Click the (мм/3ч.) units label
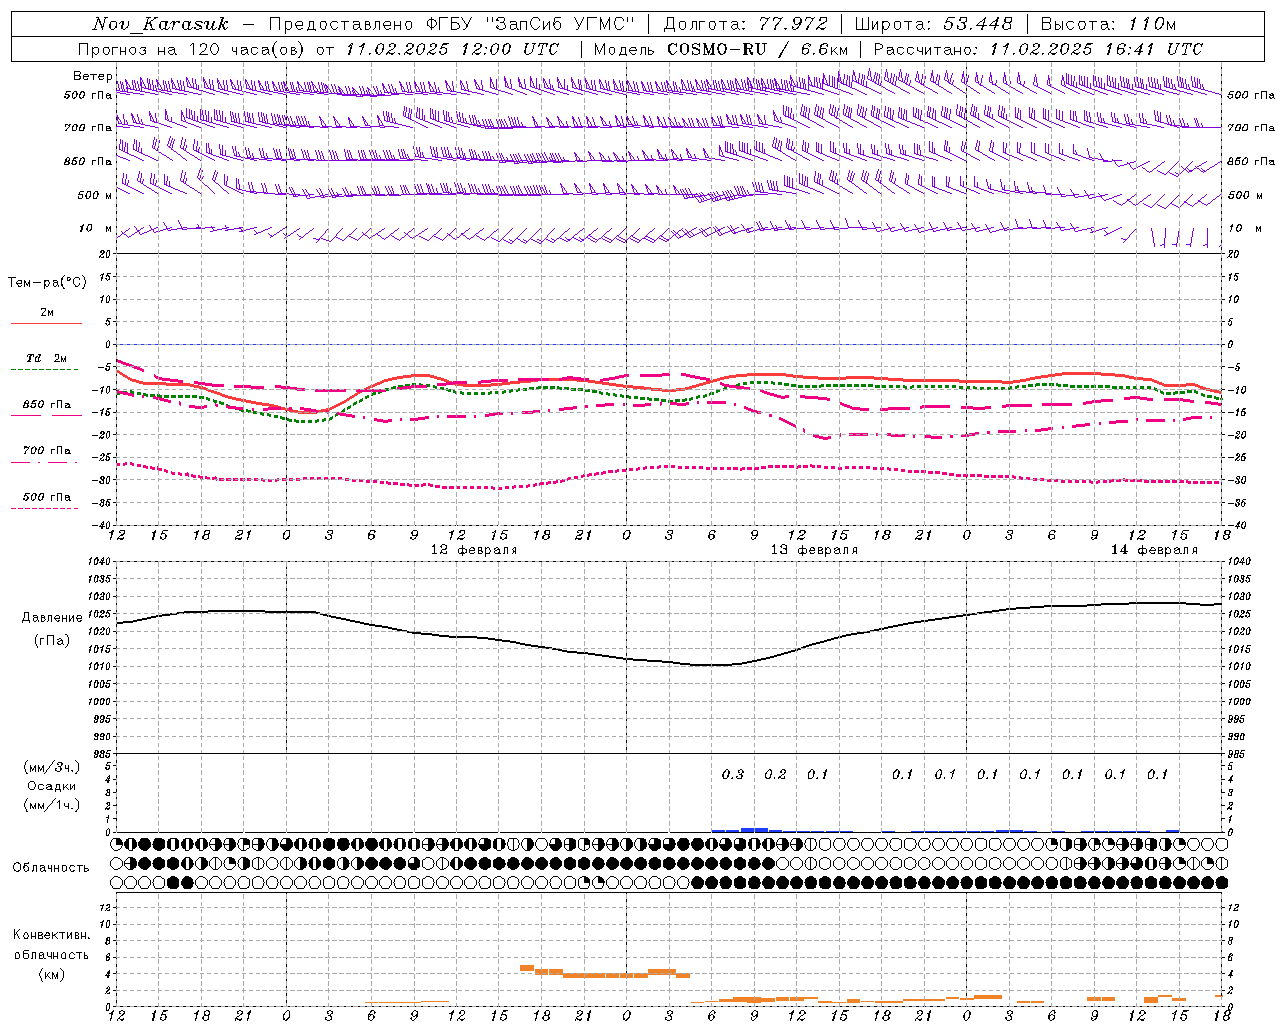The image size is (1280, 1024). coord(51,767)
